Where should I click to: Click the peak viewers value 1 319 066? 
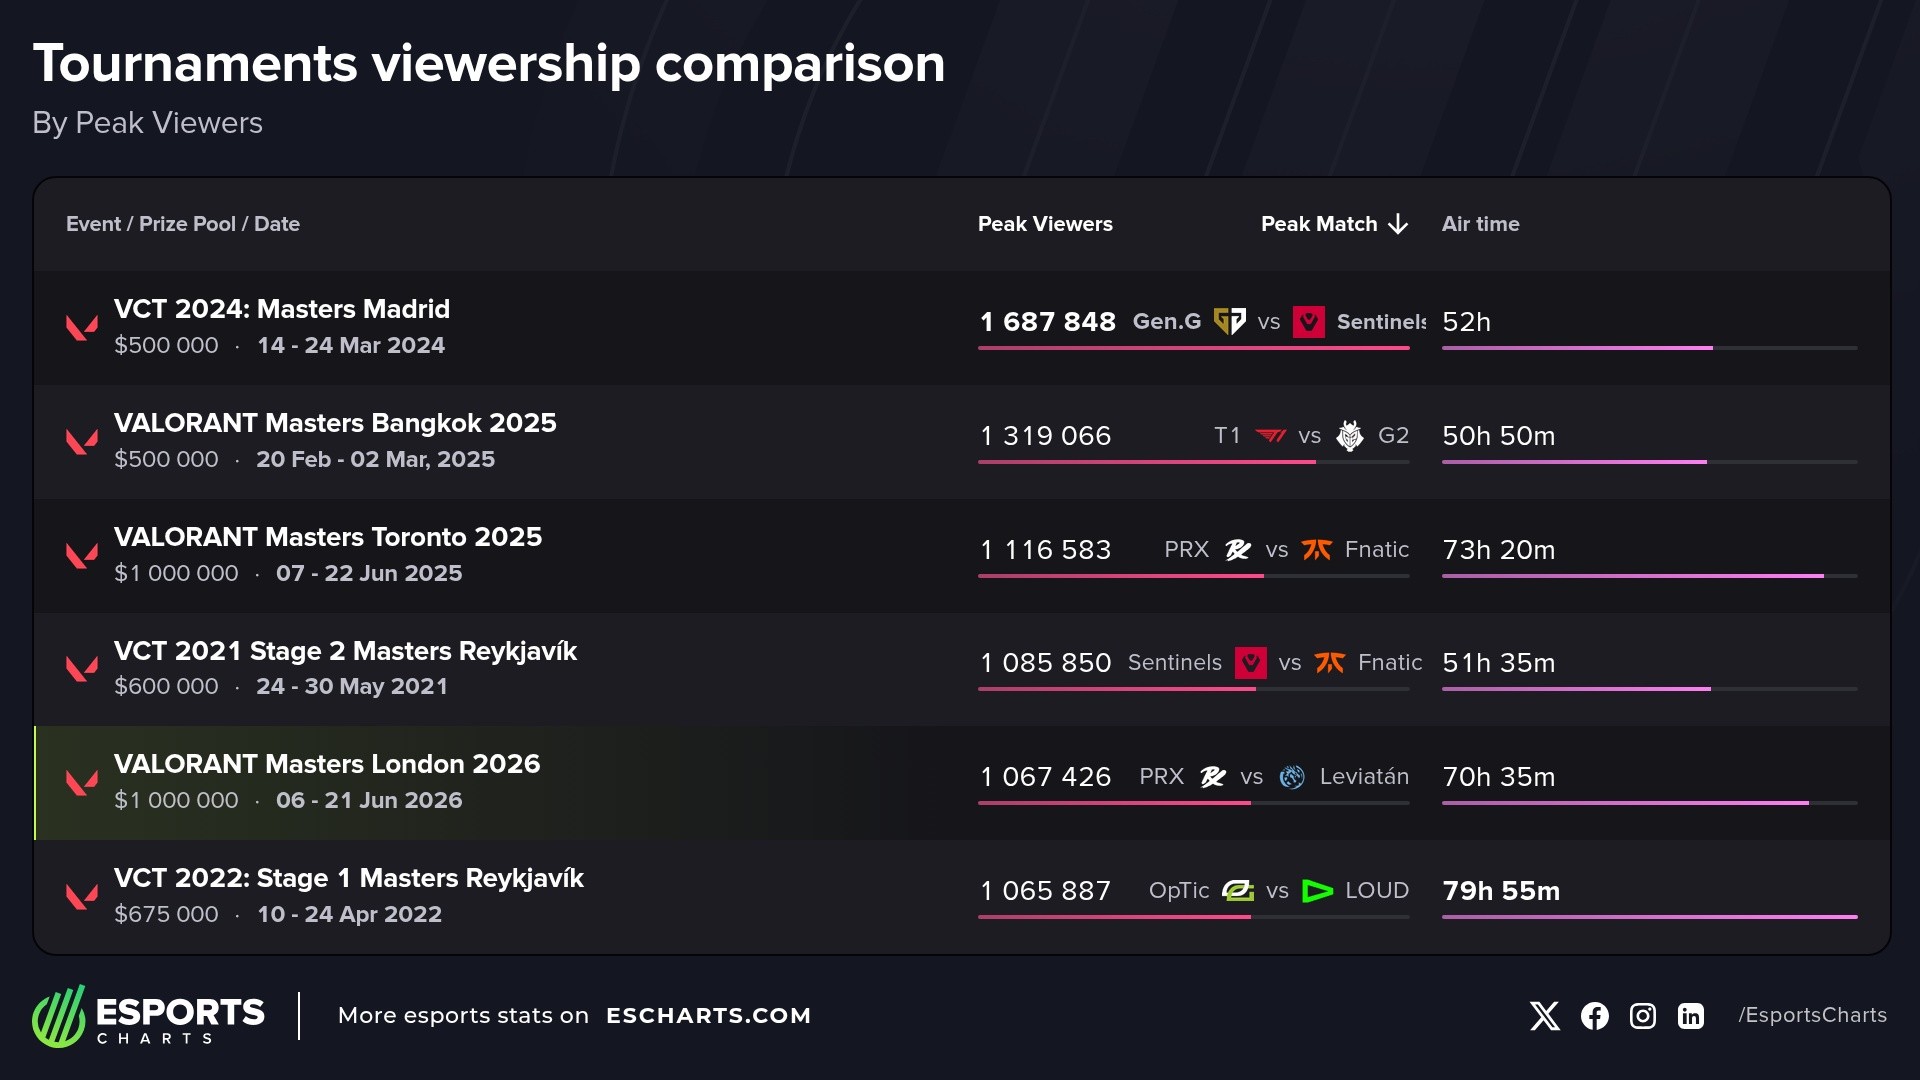(1045, 436)
